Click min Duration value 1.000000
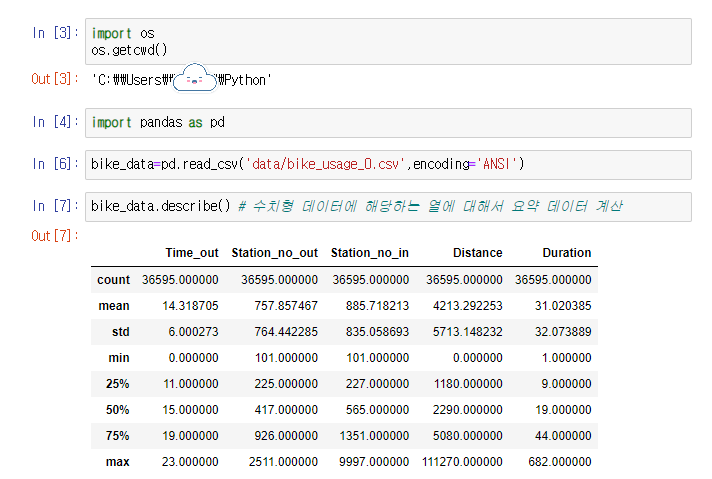712x479 pixels. (x=567, y=358)
